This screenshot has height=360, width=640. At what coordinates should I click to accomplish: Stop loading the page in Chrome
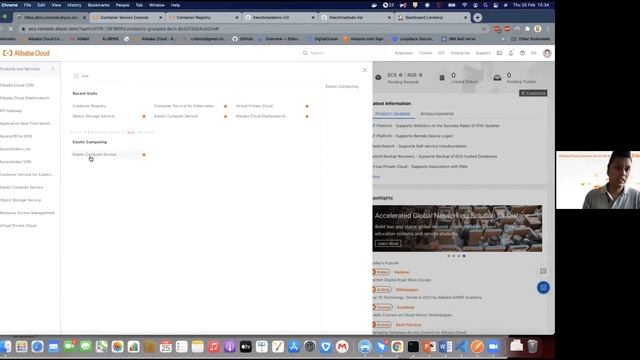click(x=11, y=29)
